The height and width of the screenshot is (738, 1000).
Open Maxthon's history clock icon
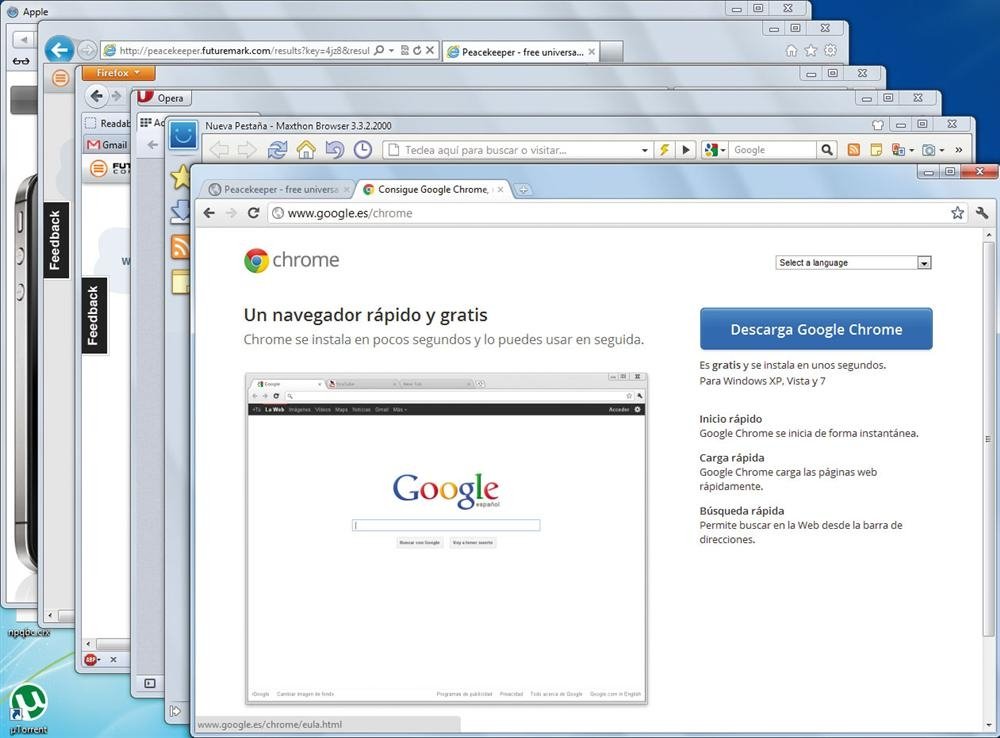363,150
